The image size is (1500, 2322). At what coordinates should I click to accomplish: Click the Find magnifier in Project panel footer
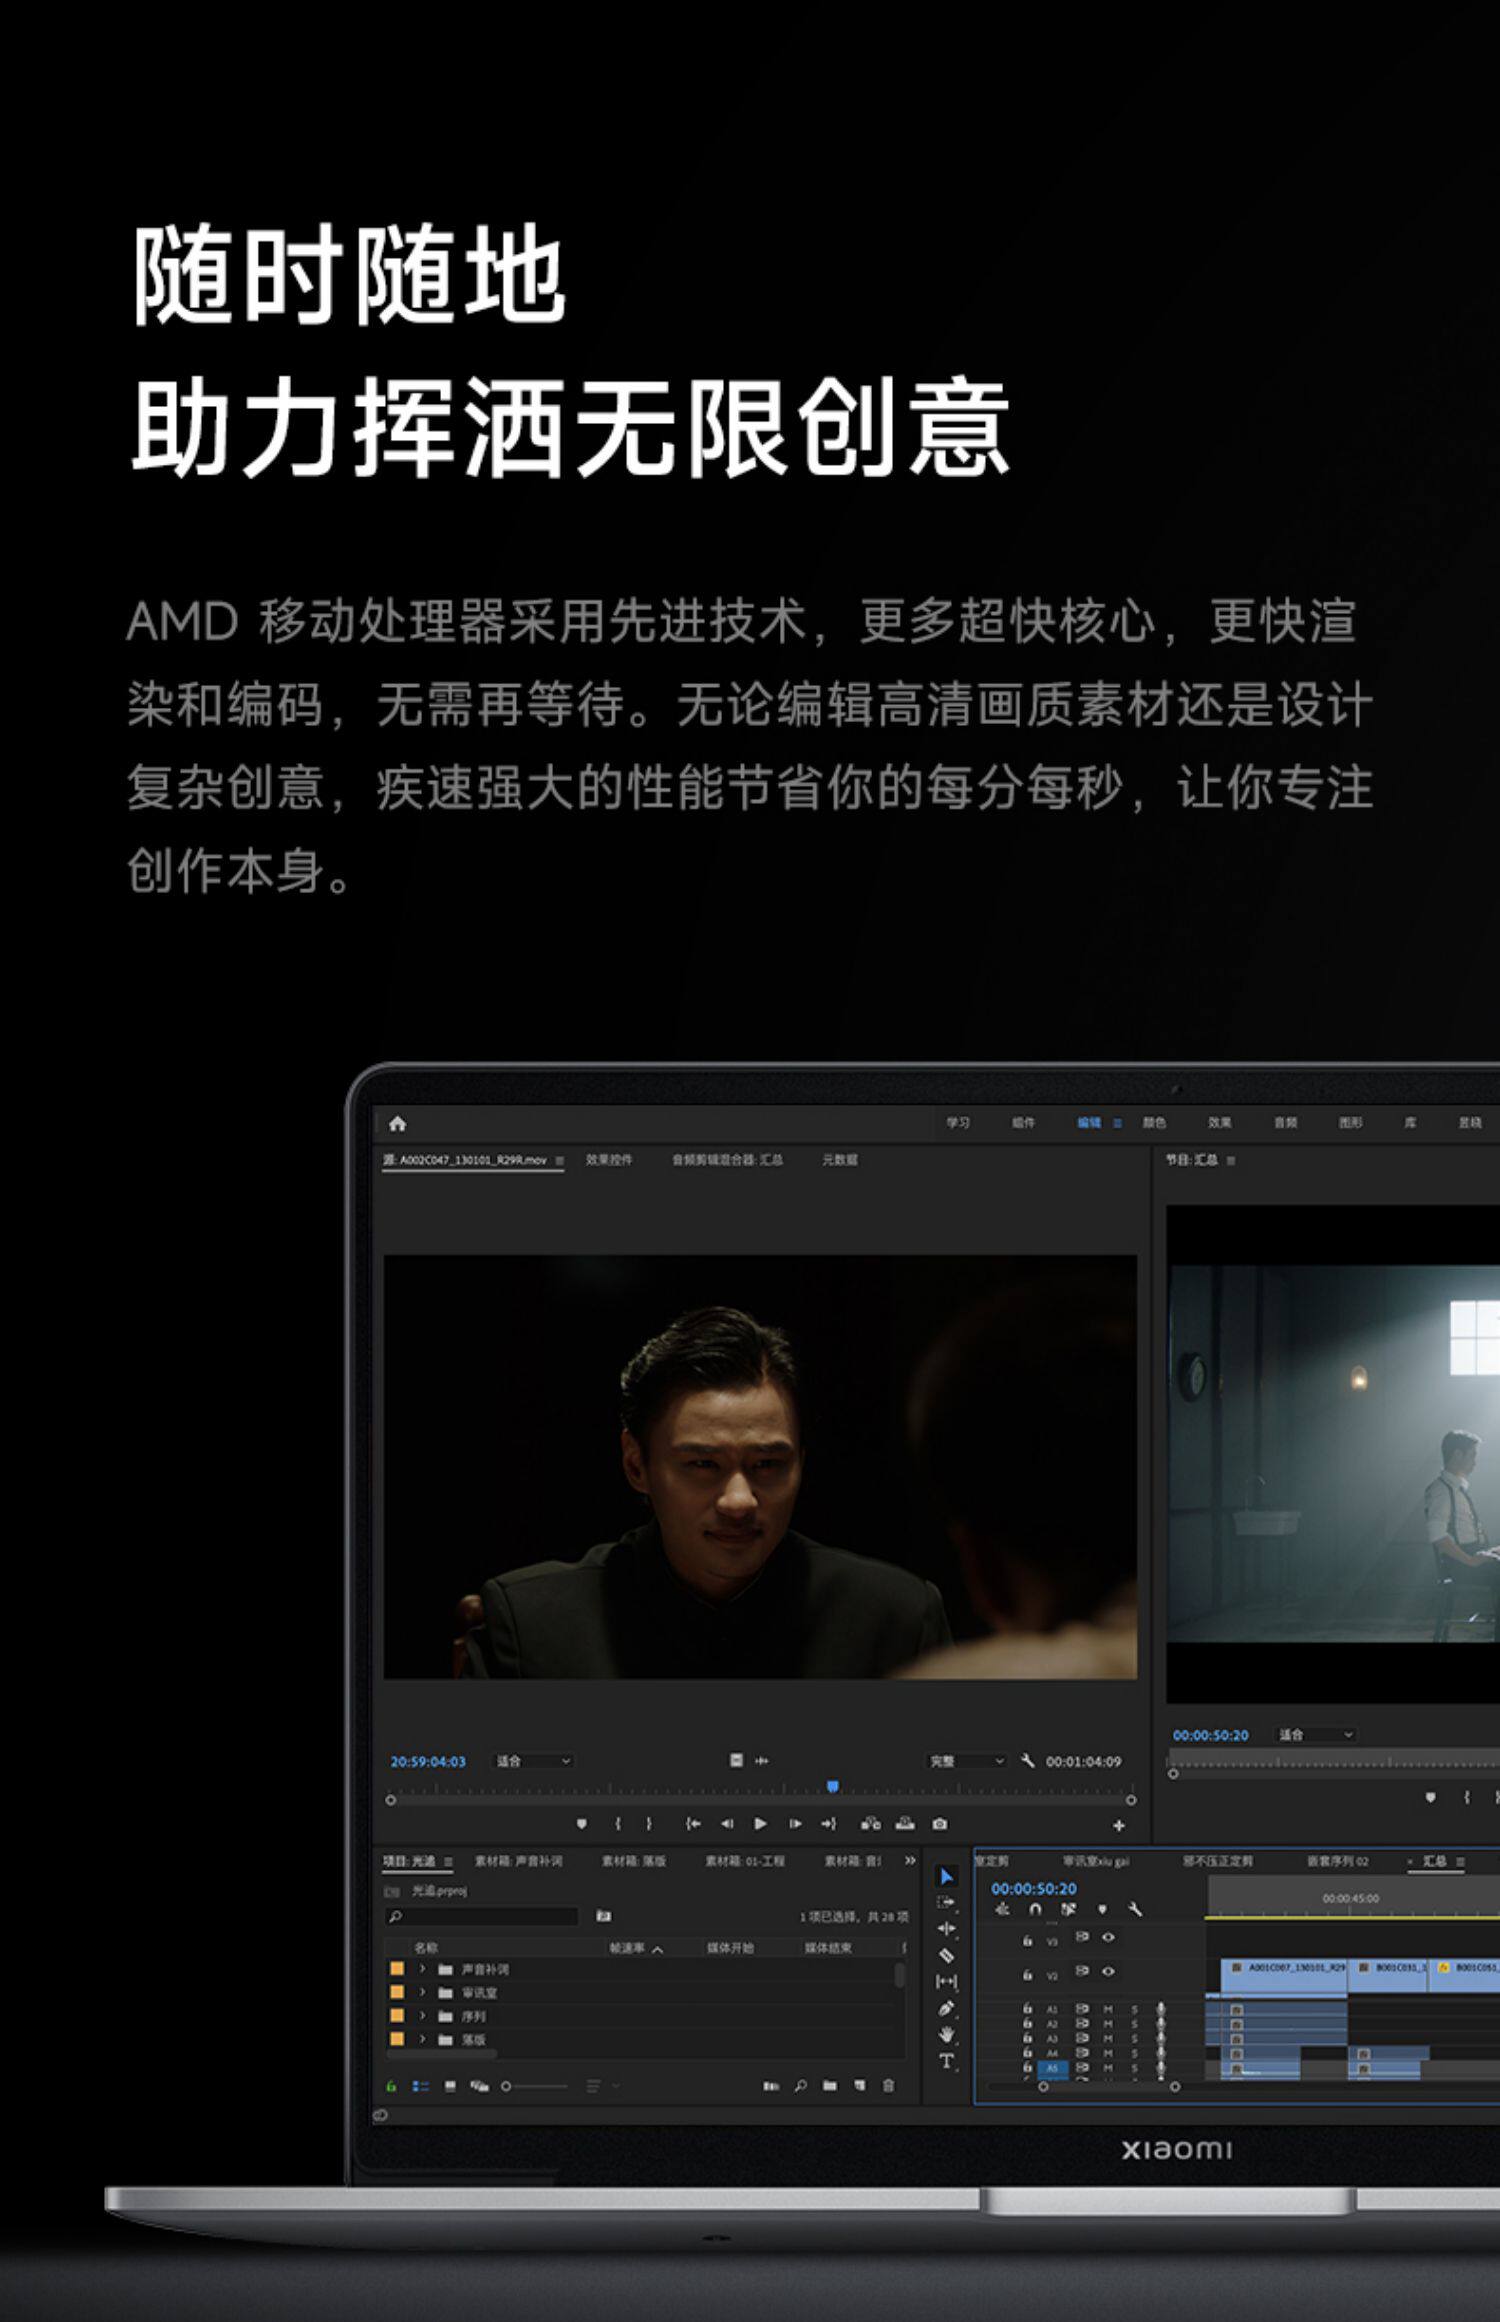[x=800, y=2086]
